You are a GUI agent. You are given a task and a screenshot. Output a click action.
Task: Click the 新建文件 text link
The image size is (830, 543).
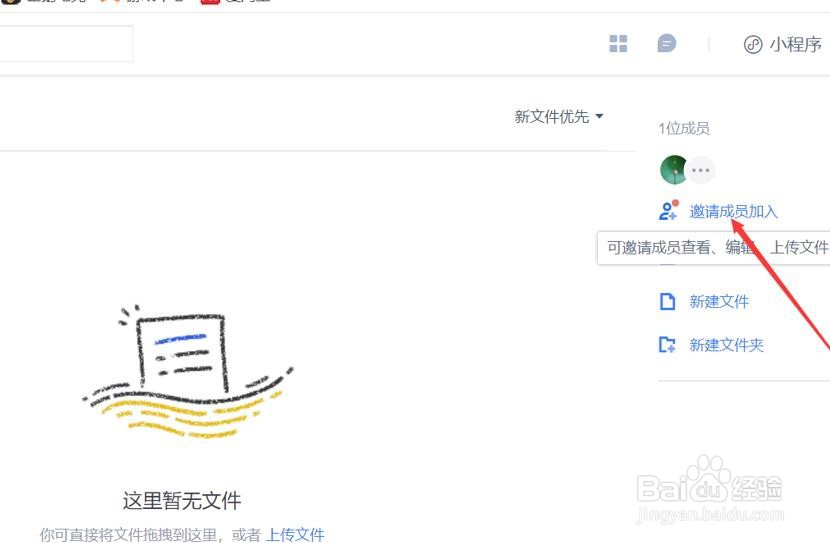coord(719,302)
